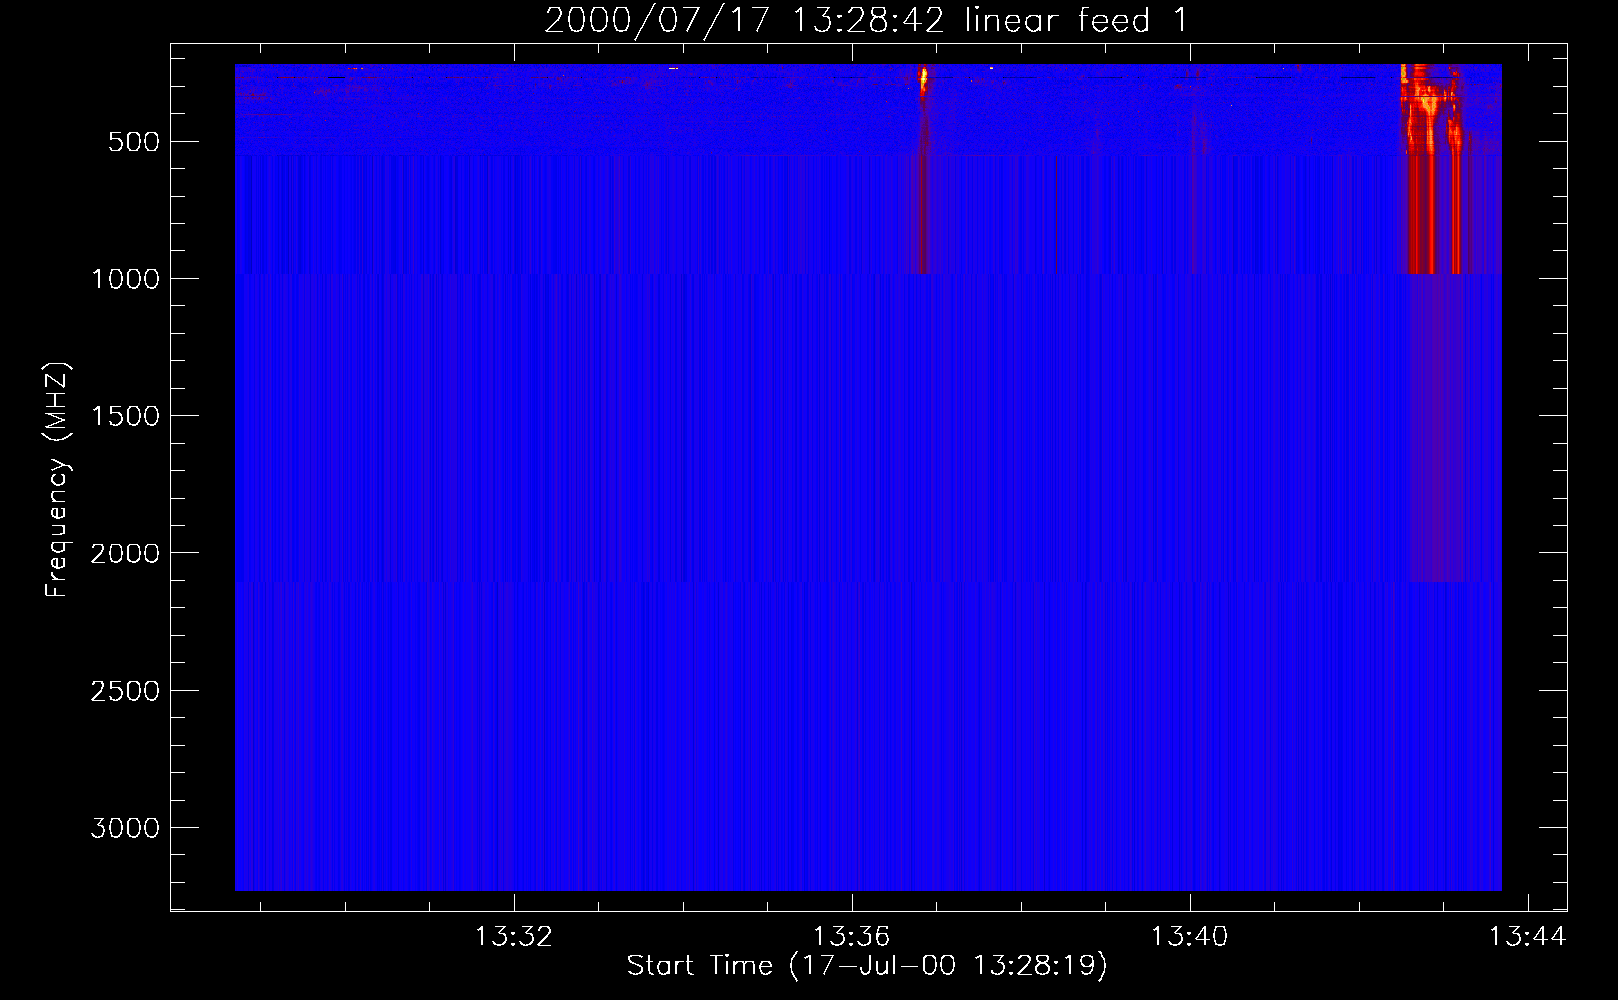The width and height of the screenshot is (1618, 1000).
Task: Click the 1000 frequency tick label
Action: 125,279
